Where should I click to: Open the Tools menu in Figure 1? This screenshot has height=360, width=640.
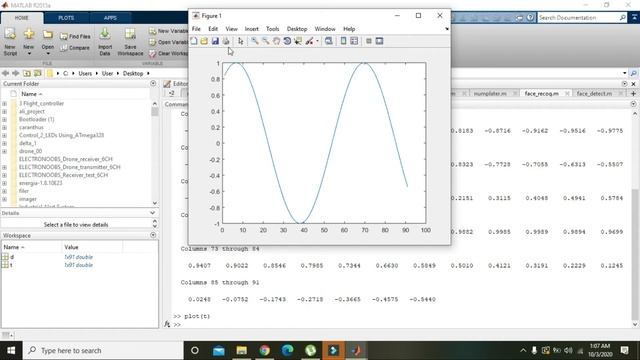pyautogui.click(x=272, y=29)
